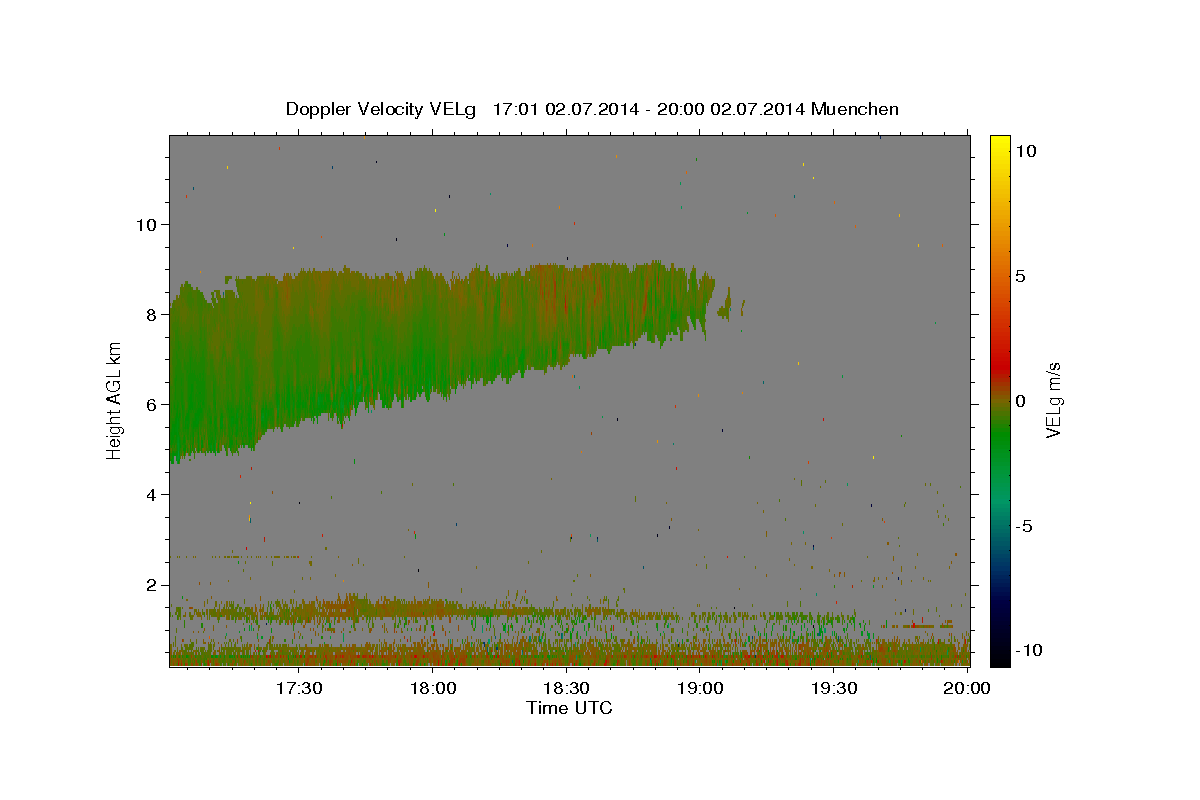
Task: Click the 'Muenchen' location in the title
Action: pos(856,109)
